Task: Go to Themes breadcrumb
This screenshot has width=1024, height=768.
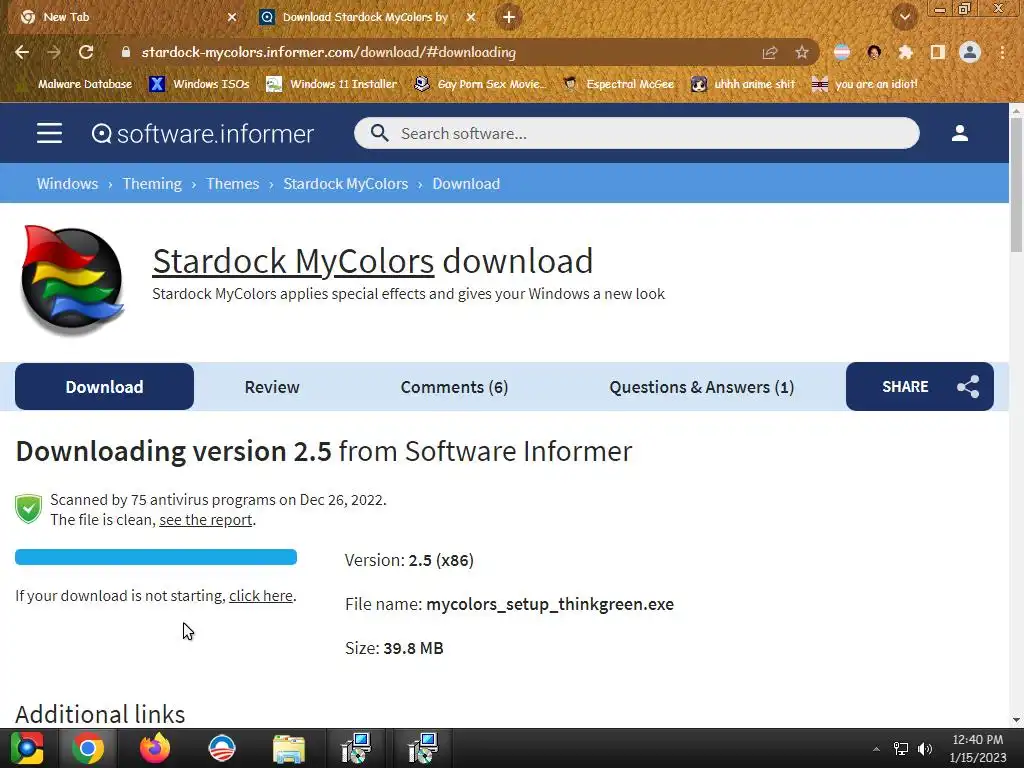Action: point(232,184)
